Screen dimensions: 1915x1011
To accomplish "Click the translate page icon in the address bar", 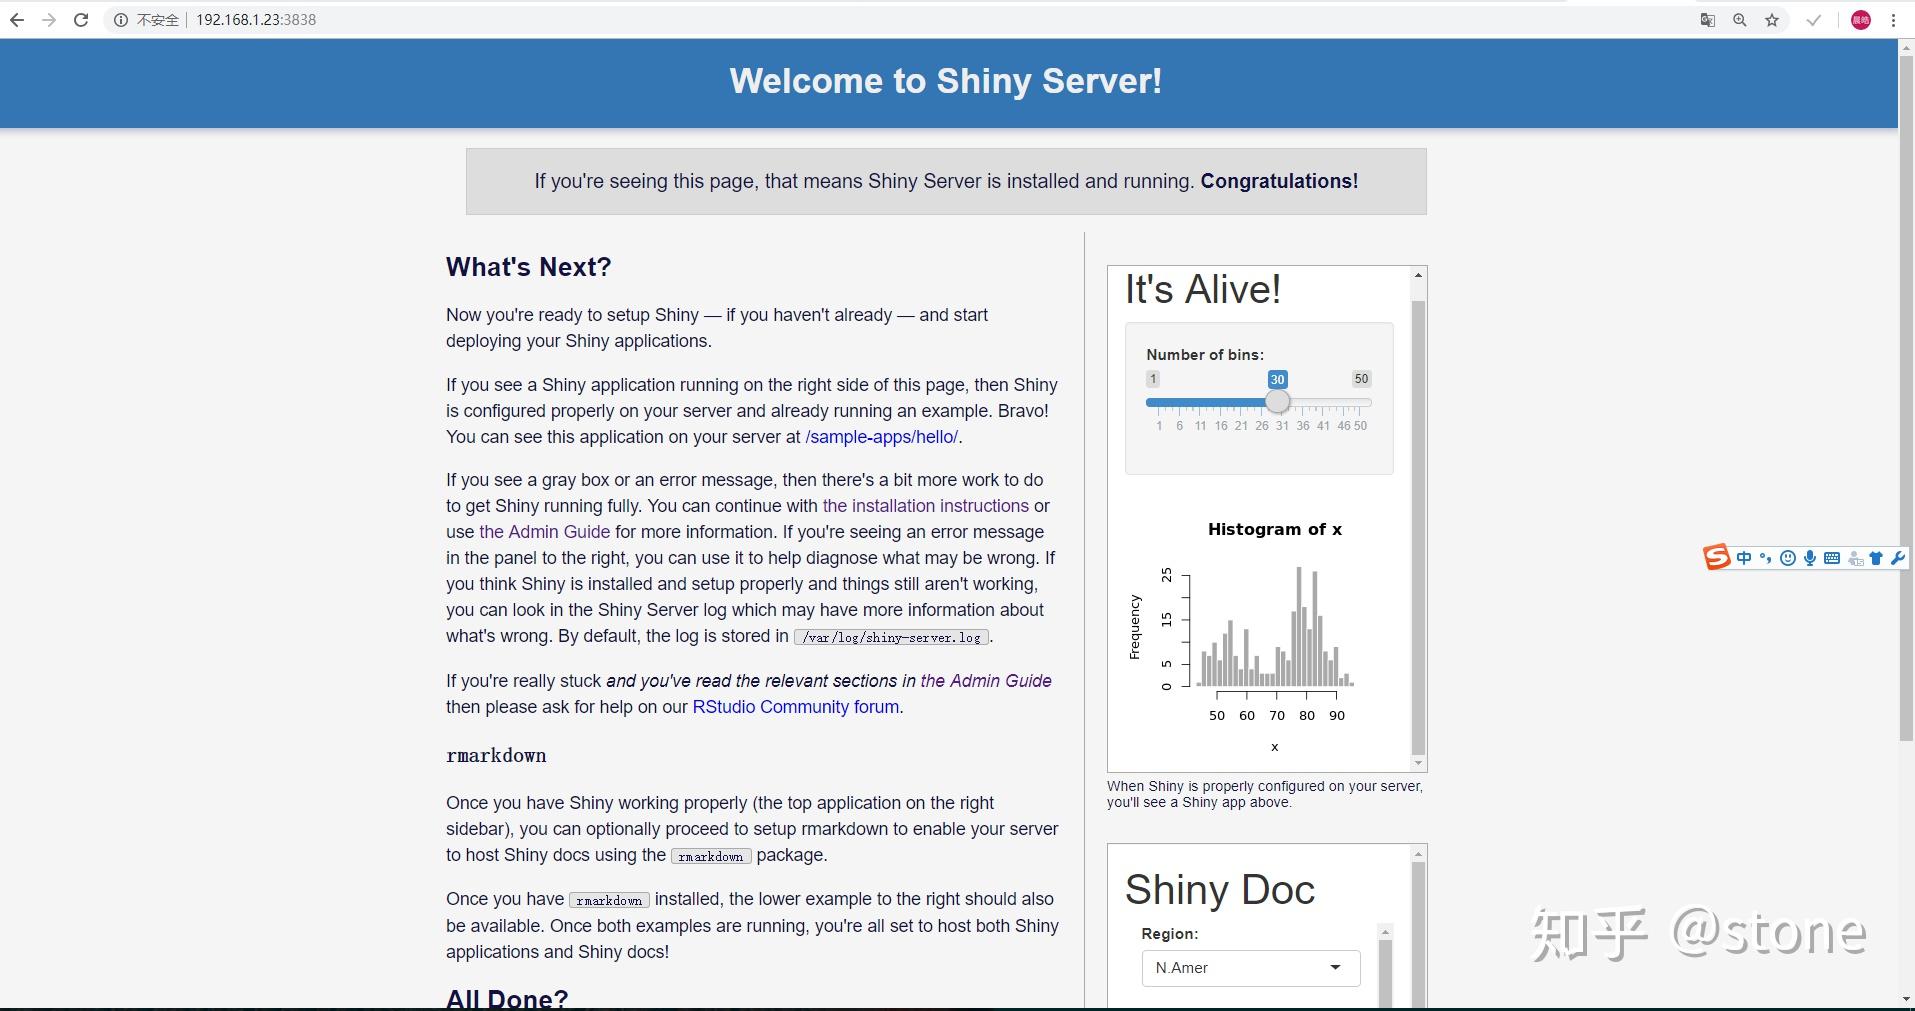I will [x=1707, y=19].
